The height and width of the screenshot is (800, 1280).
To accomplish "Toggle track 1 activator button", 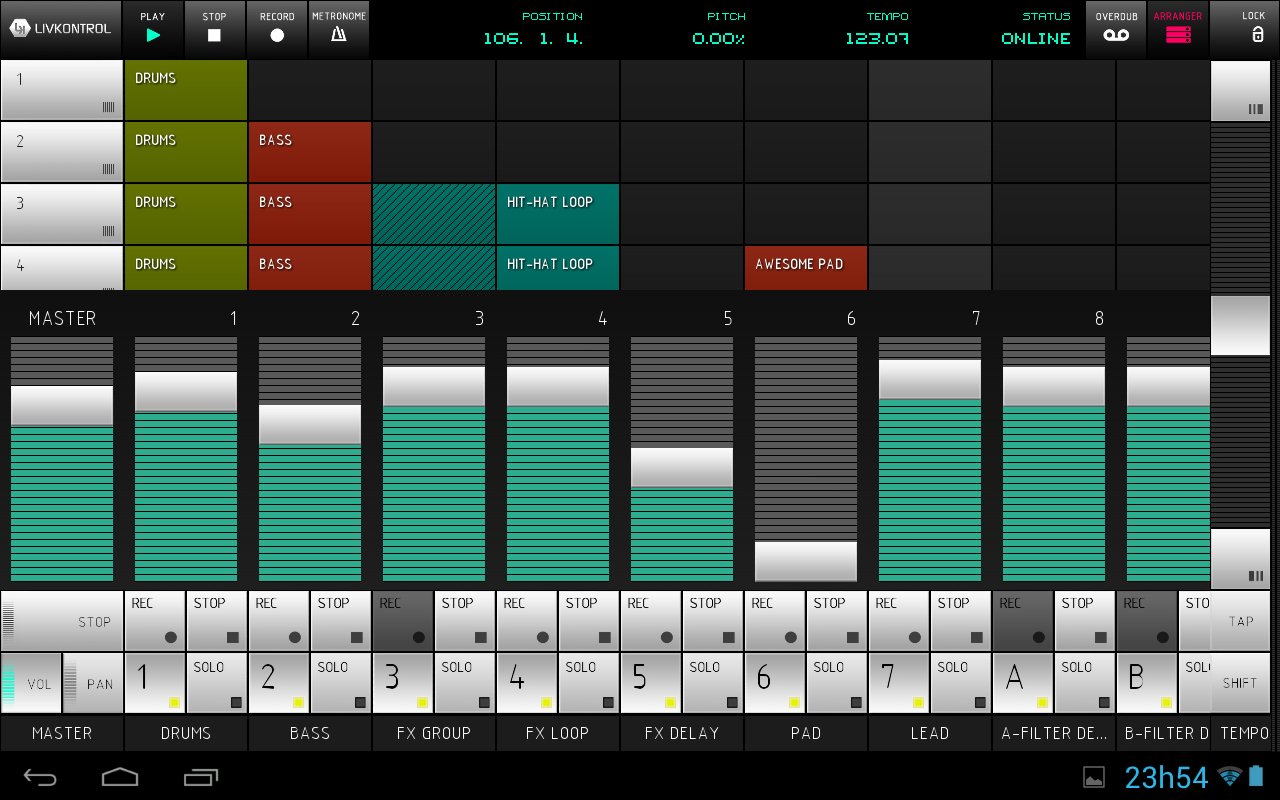I will point(155,682).
